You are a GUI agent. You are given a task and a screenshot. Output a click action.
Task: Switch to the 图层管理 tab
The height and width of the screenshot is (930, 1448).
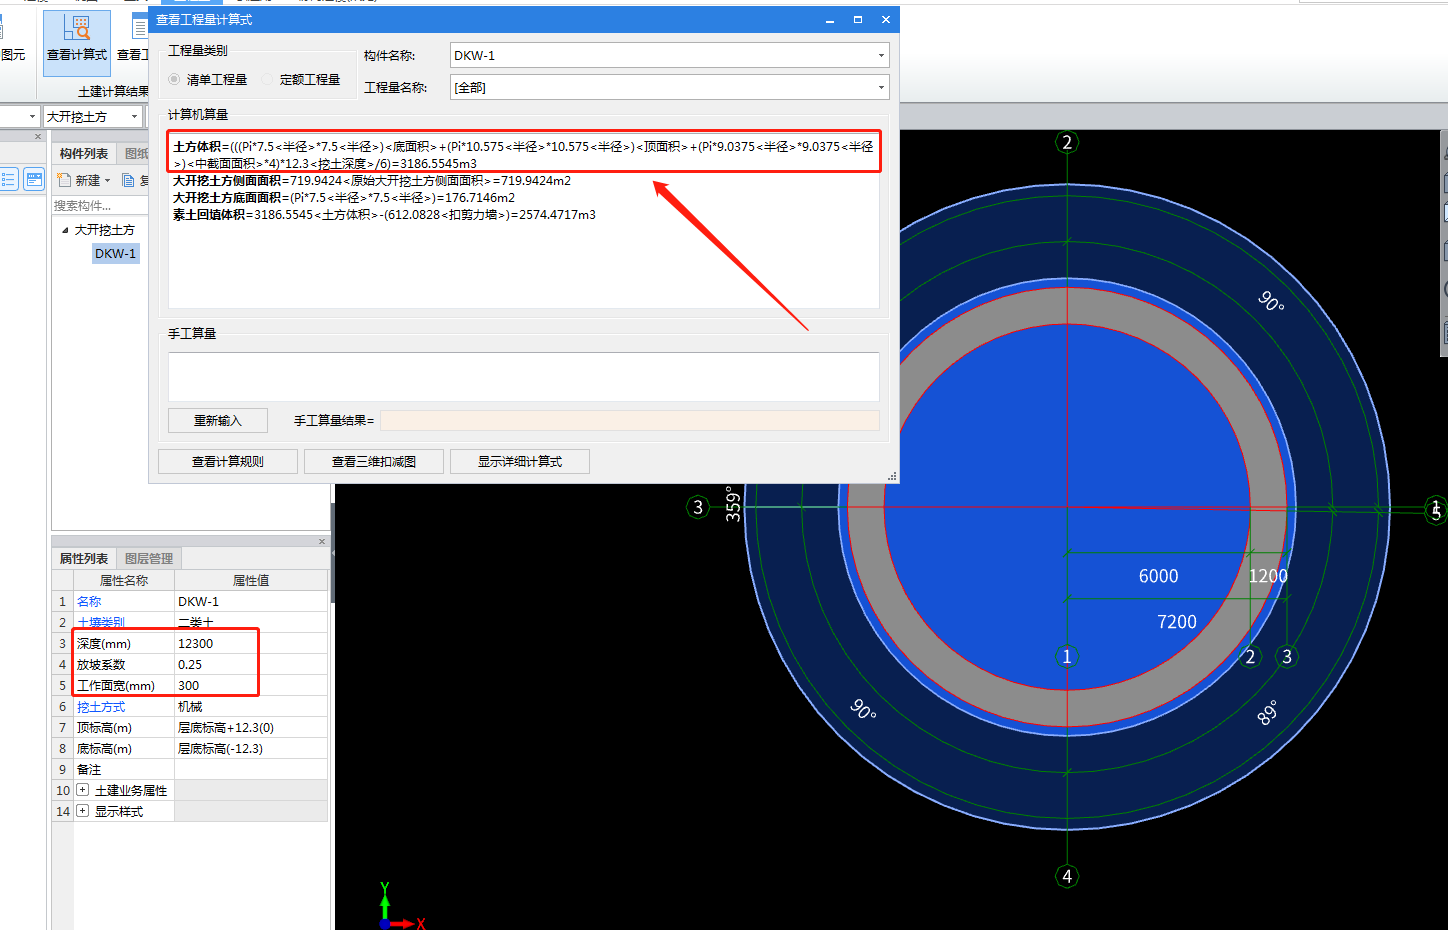click(x=149, y=558)
